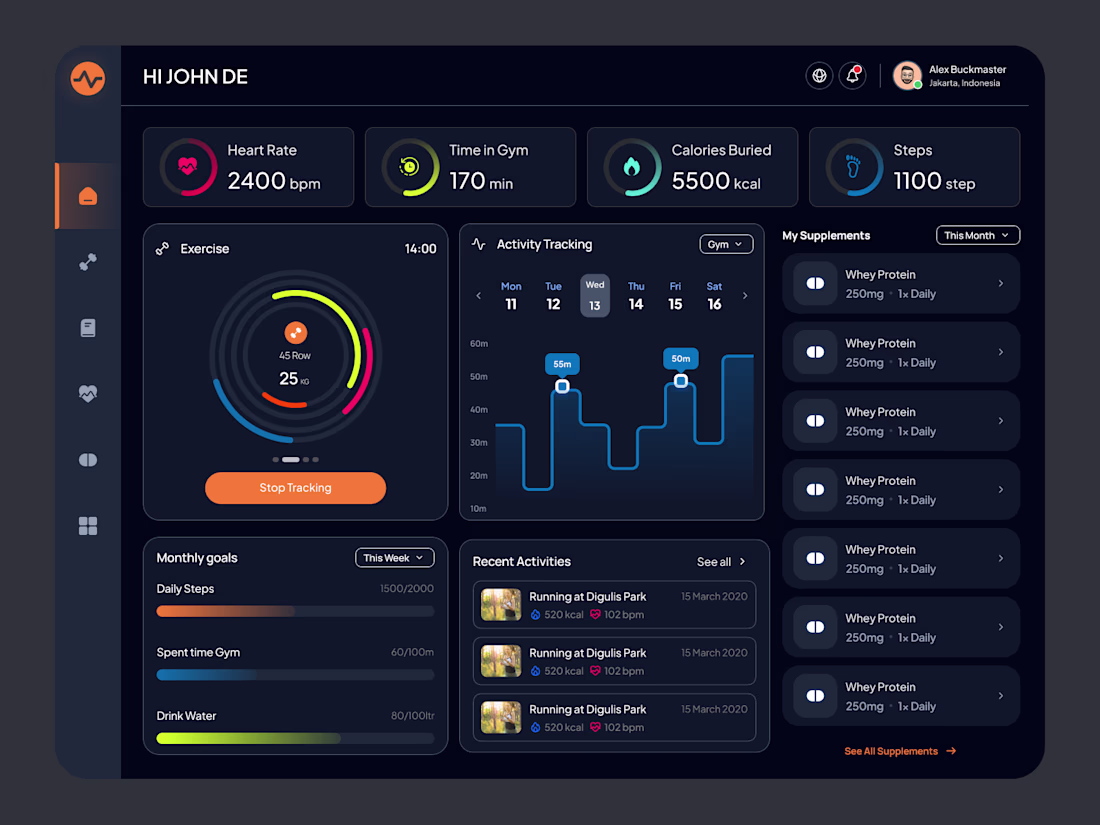
Task: Expand first Whey Protein supplement chevron
Action: [x=1001, y=283]
